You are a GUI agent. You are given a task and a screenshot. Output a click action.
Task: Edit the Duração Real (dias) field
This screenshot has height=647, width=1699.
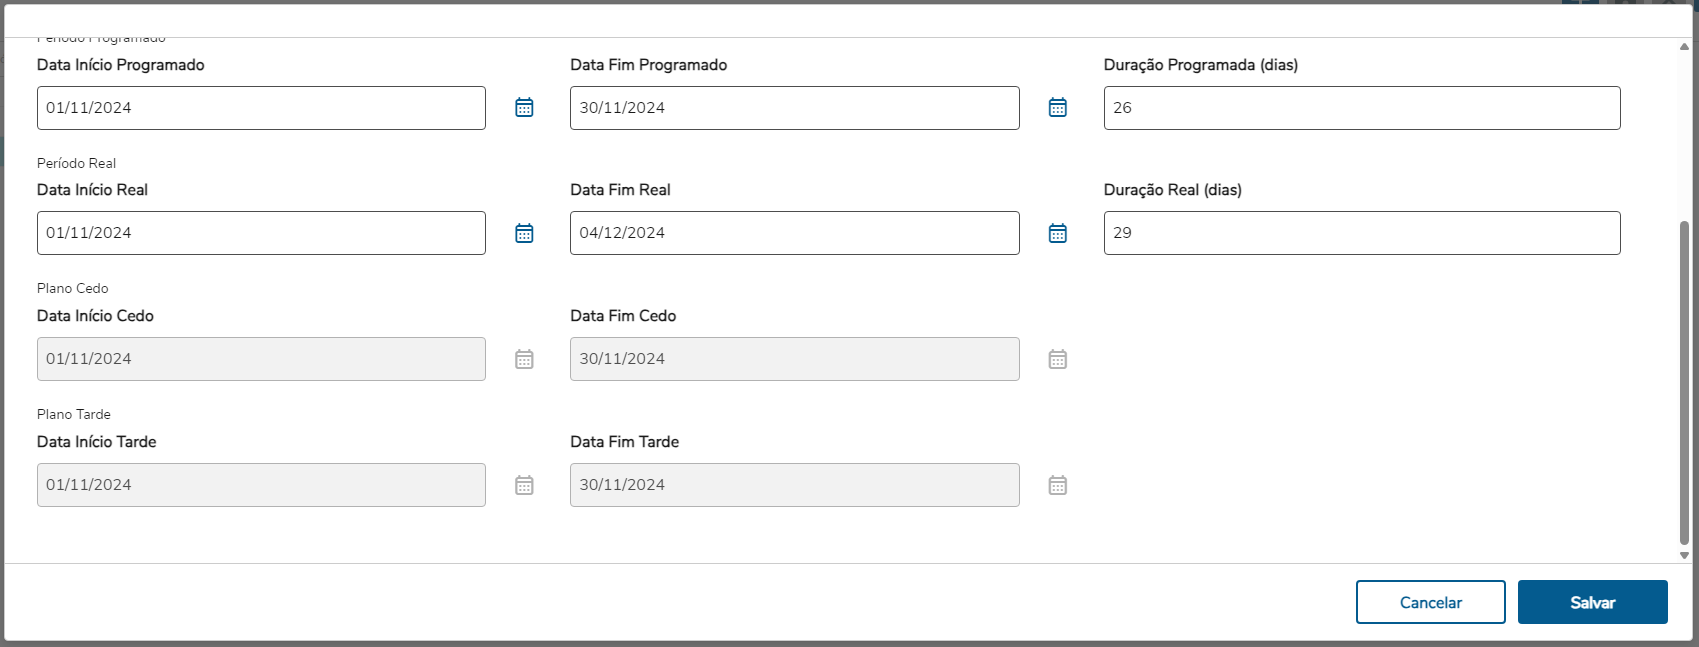(x=1361, y=233)
